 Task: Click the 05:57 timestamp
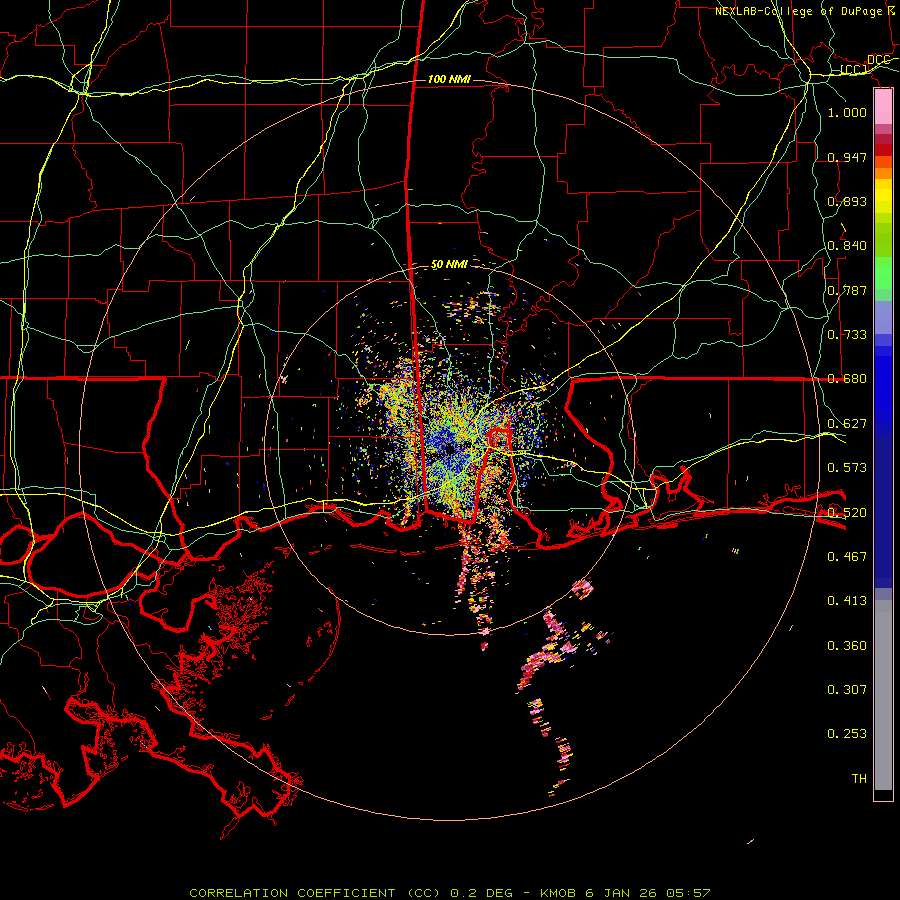pos(688,893)
